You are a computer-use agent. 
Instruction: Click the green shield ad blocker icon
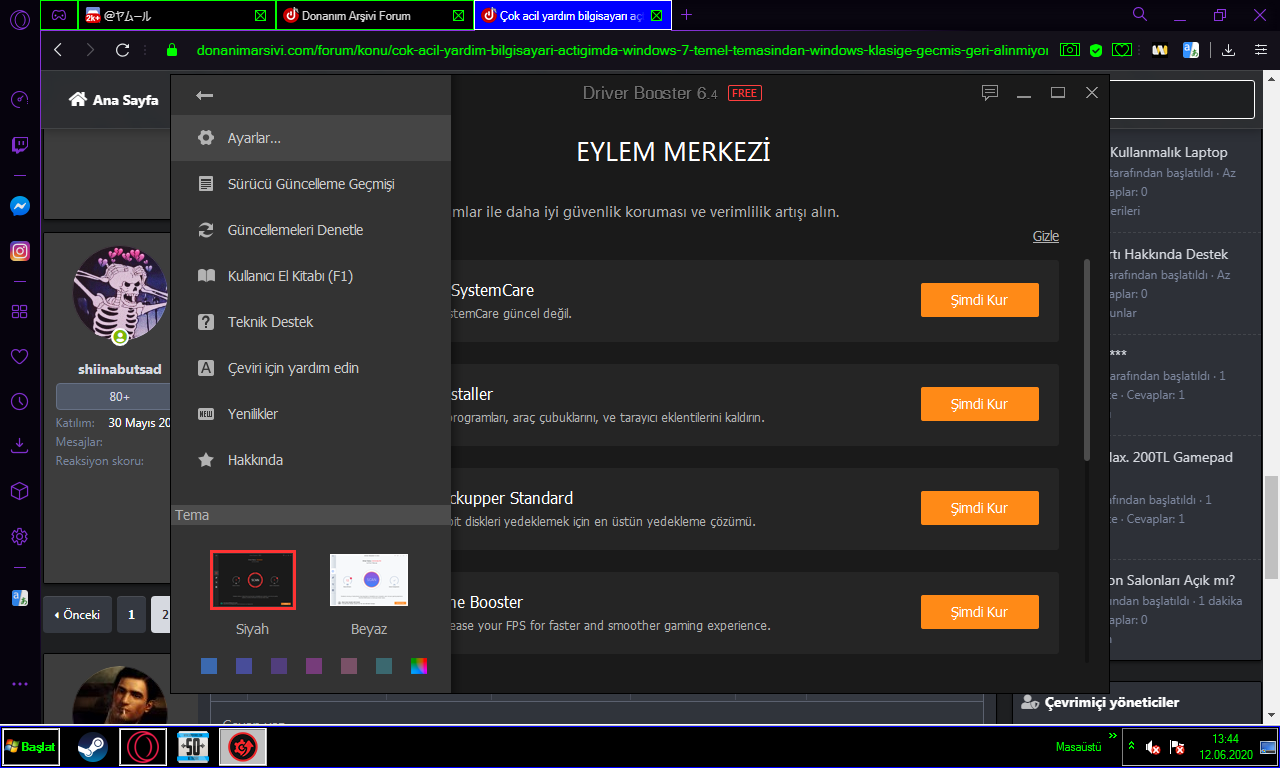(1096, 49)
